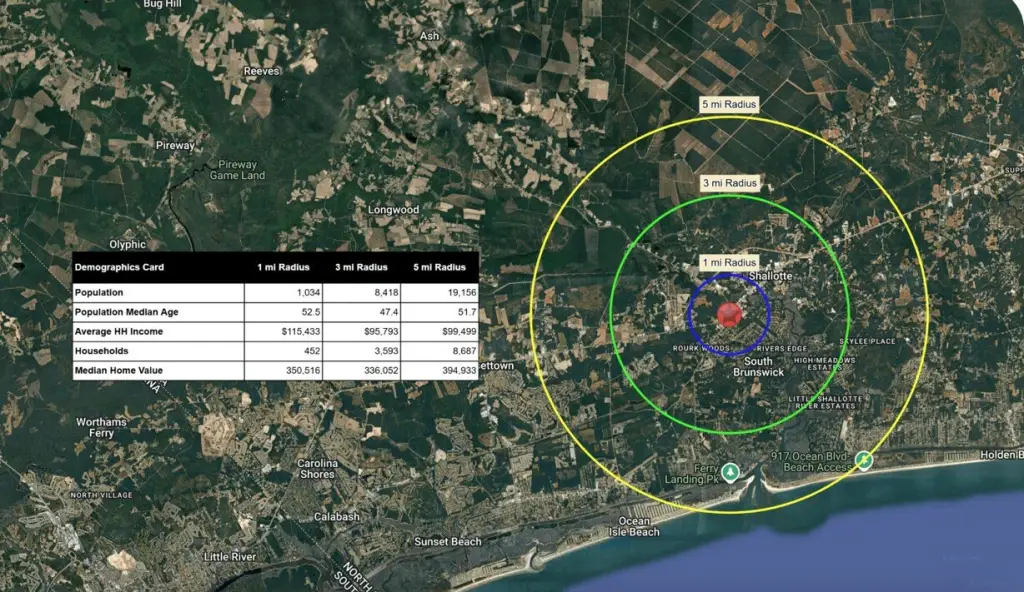Select the 'Olyphic' map label
Screen dimensions: 1024x592
pyautogui.click(x=127, y=244)
